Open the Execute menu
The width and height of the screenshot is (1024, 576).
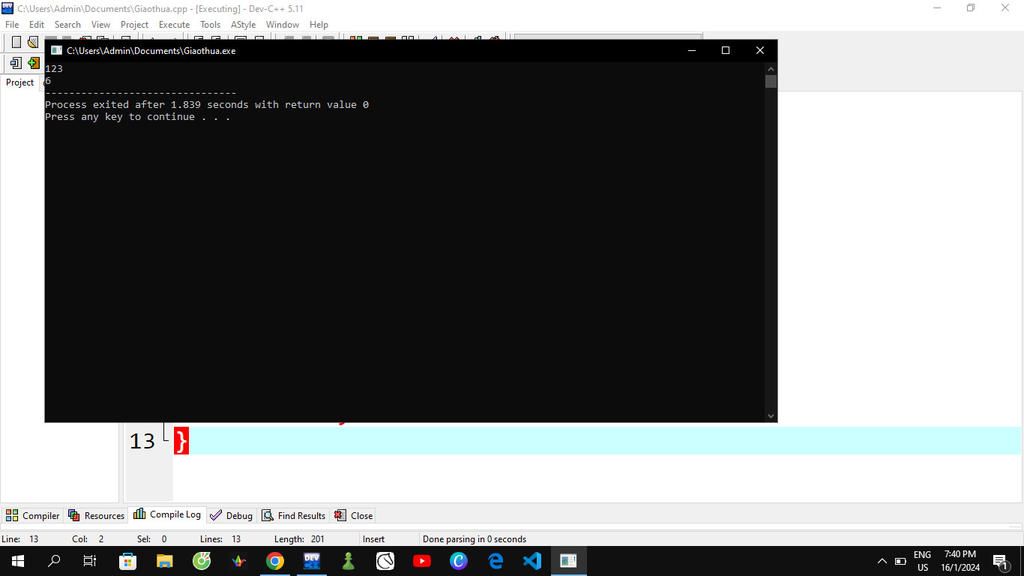point(174,25)
